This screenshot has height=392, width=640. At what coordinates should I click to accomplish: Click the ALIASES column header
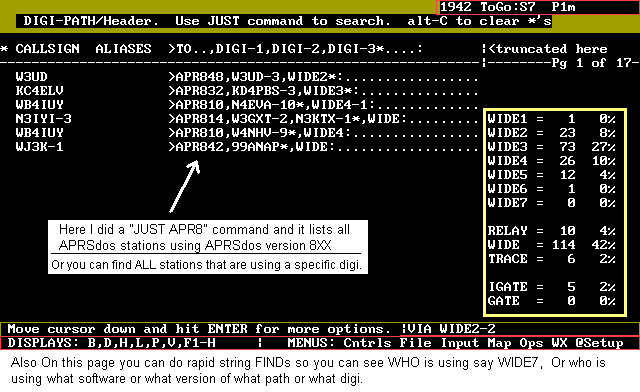pyautogui.click(x=123, y=49)
